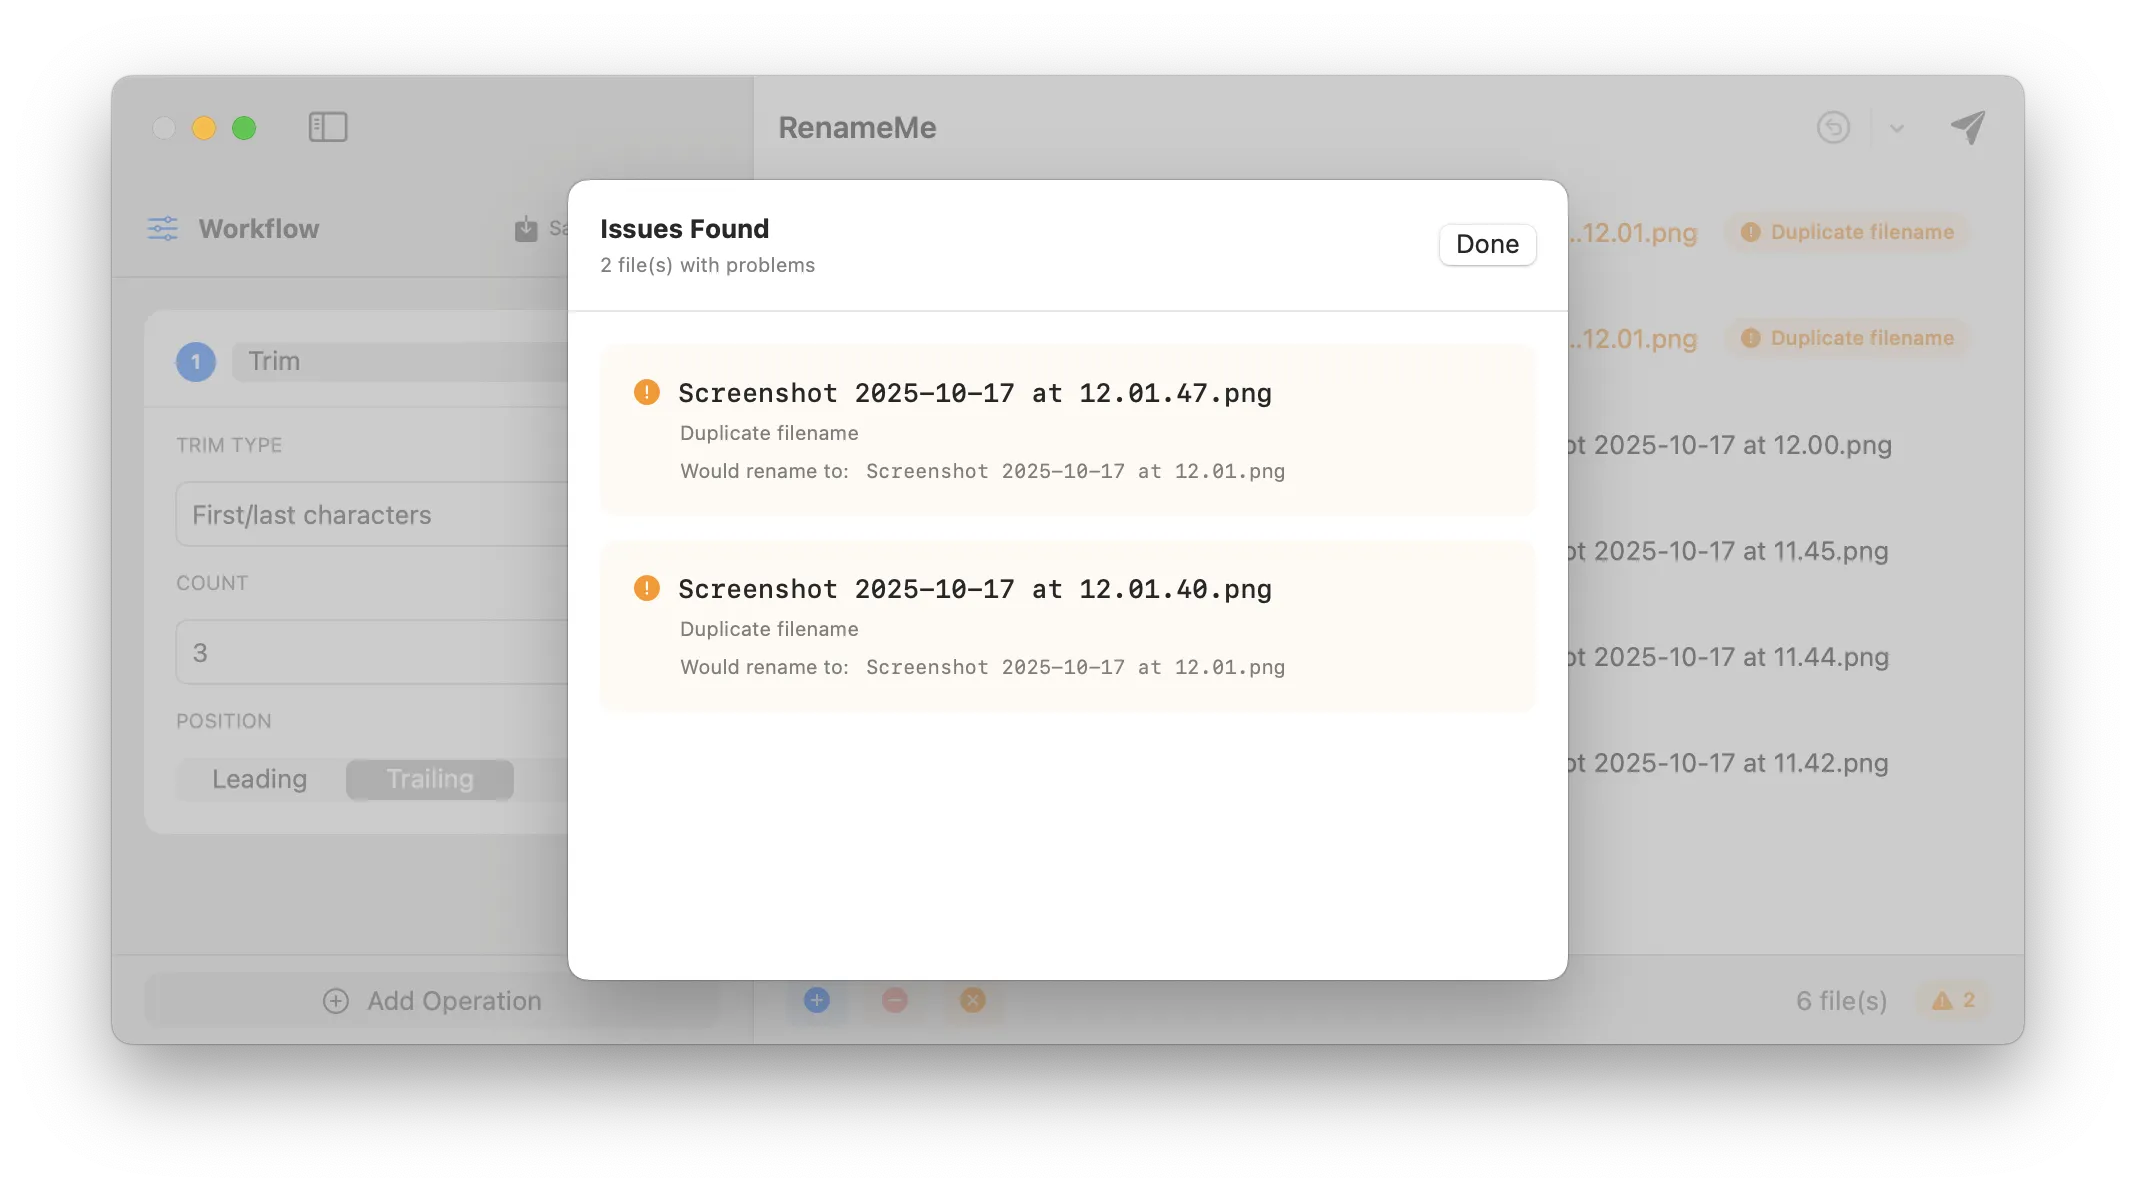This screenshot has width=2136, height=1192.
Task: Click the save workflow download icon
Action: [526, 229]
